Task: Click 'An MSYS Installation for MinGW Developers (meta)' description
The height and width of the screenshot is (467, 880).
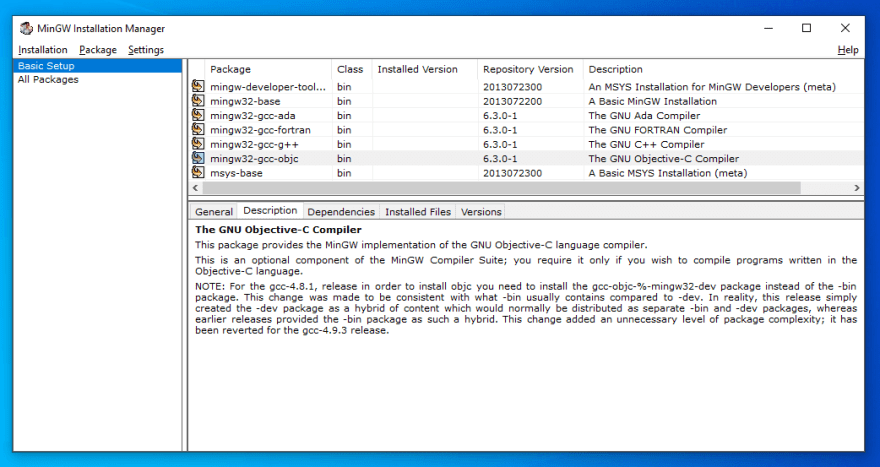Action: click(712, 87)
